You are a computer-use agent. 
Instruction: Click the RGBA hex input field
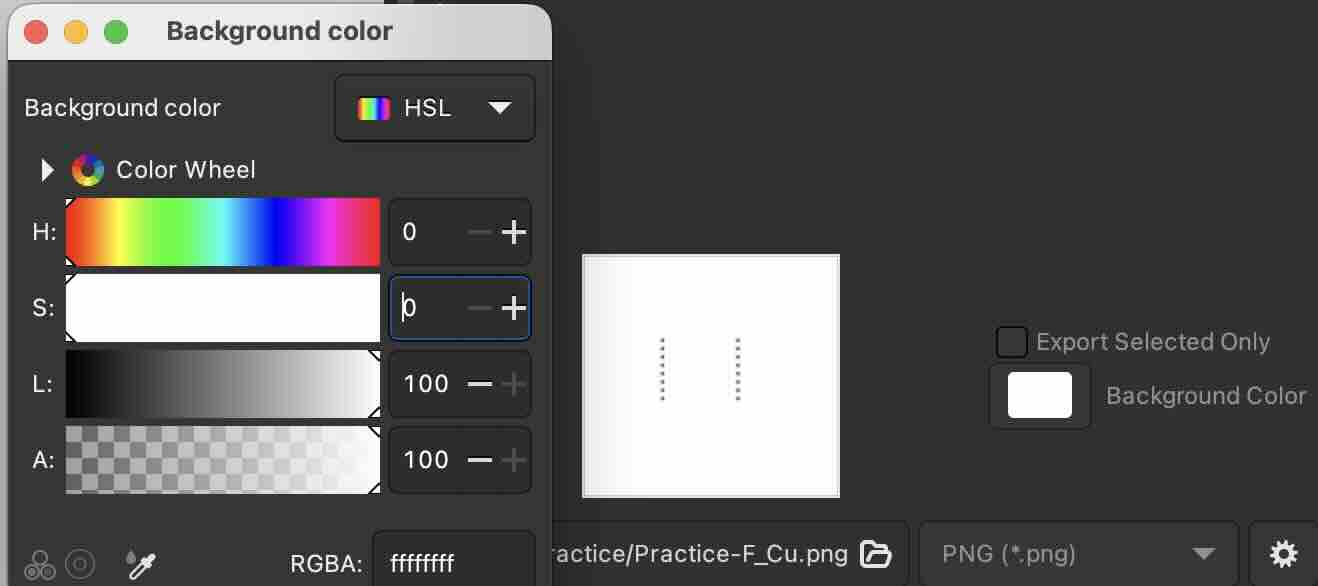click(x=453, y=564)
